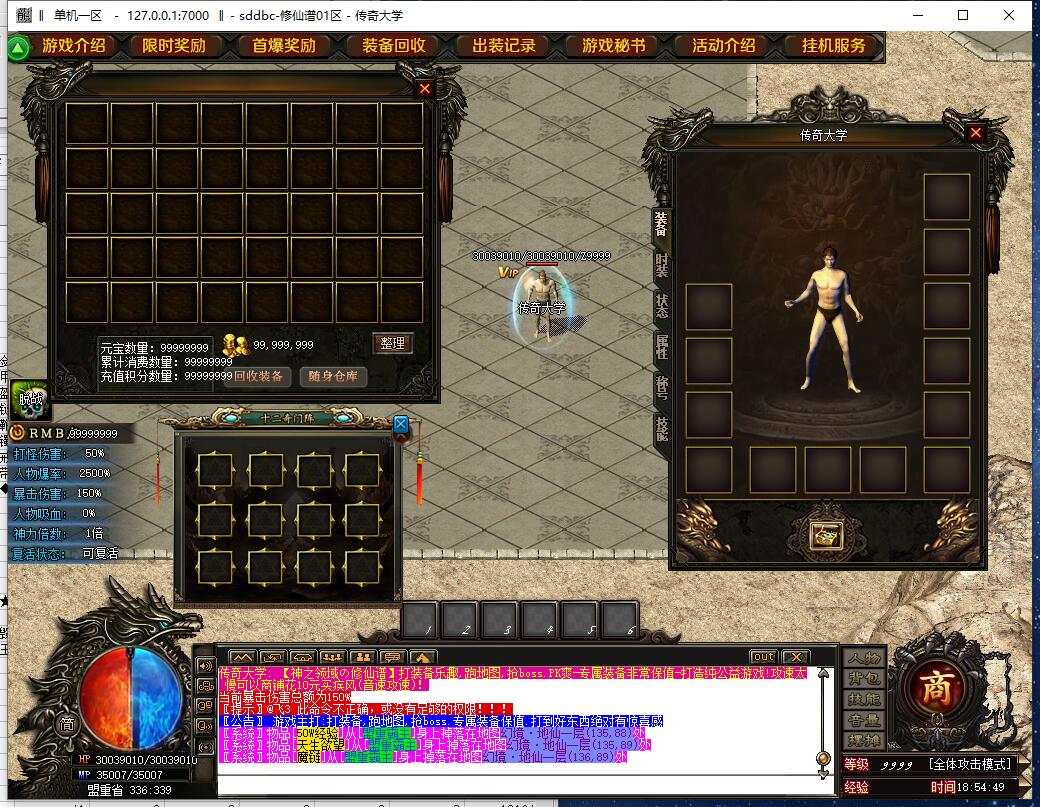The image size is (1040, 807).
Task: Select quick slot number 6
Action: click(619, 621)
